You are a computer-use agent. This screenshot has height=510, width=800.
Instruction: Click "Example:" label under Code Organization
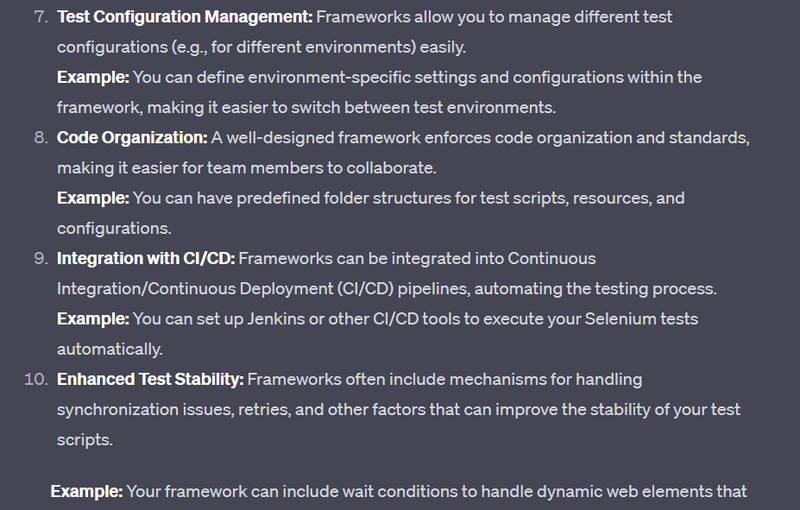[92, 197]
